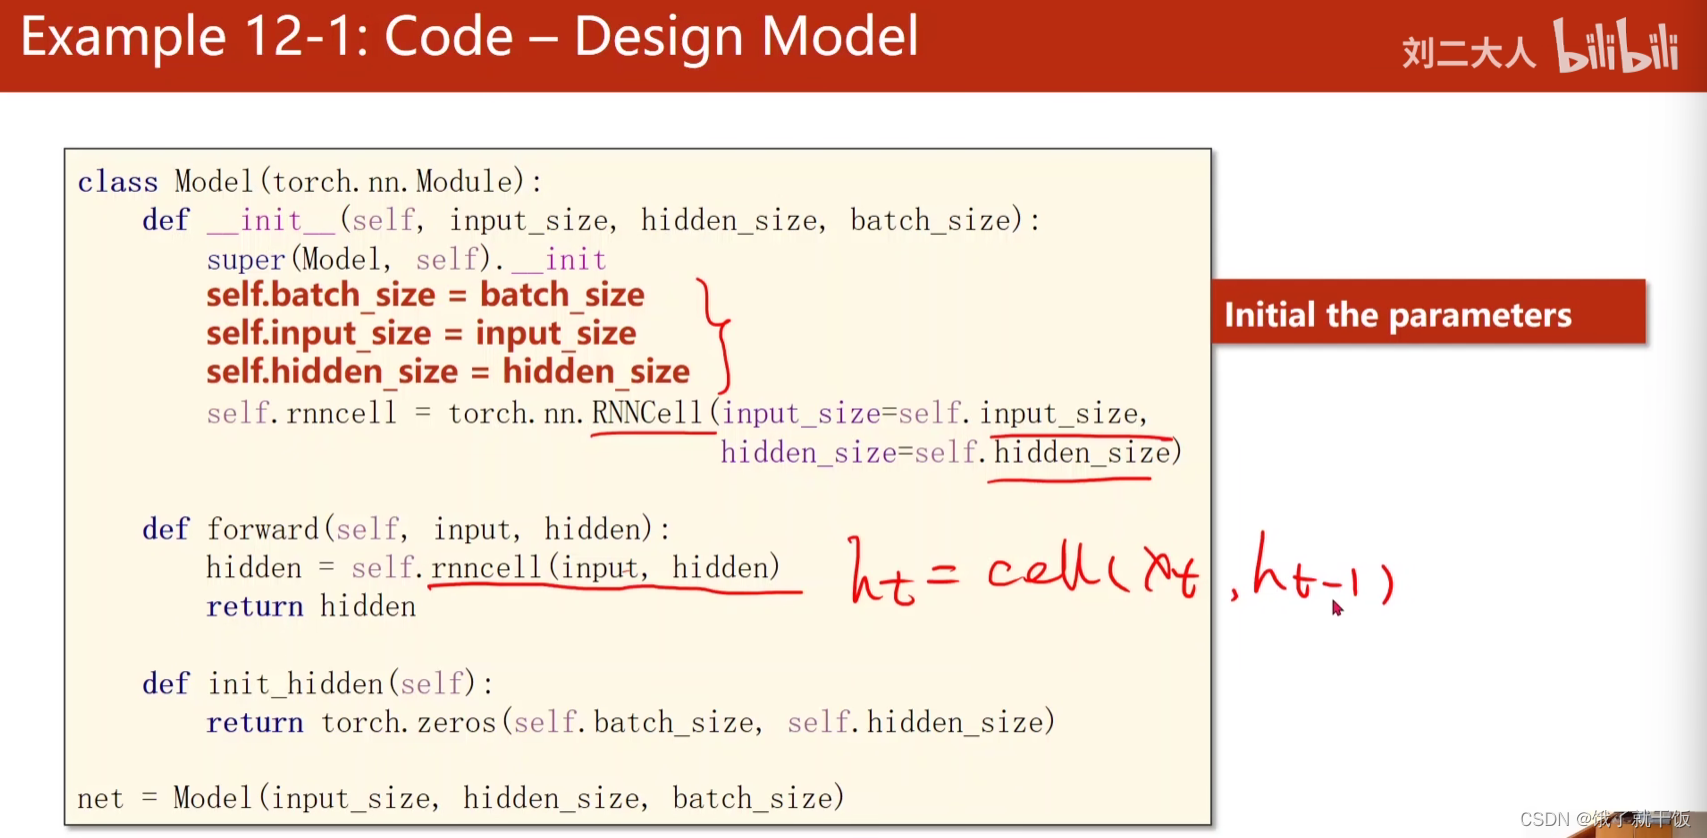Click the 'super(Model, self).__init' line
Image resolution: width=1707 pixels, height=838 pixels.
pyautogui.click(x=407, y=260)
